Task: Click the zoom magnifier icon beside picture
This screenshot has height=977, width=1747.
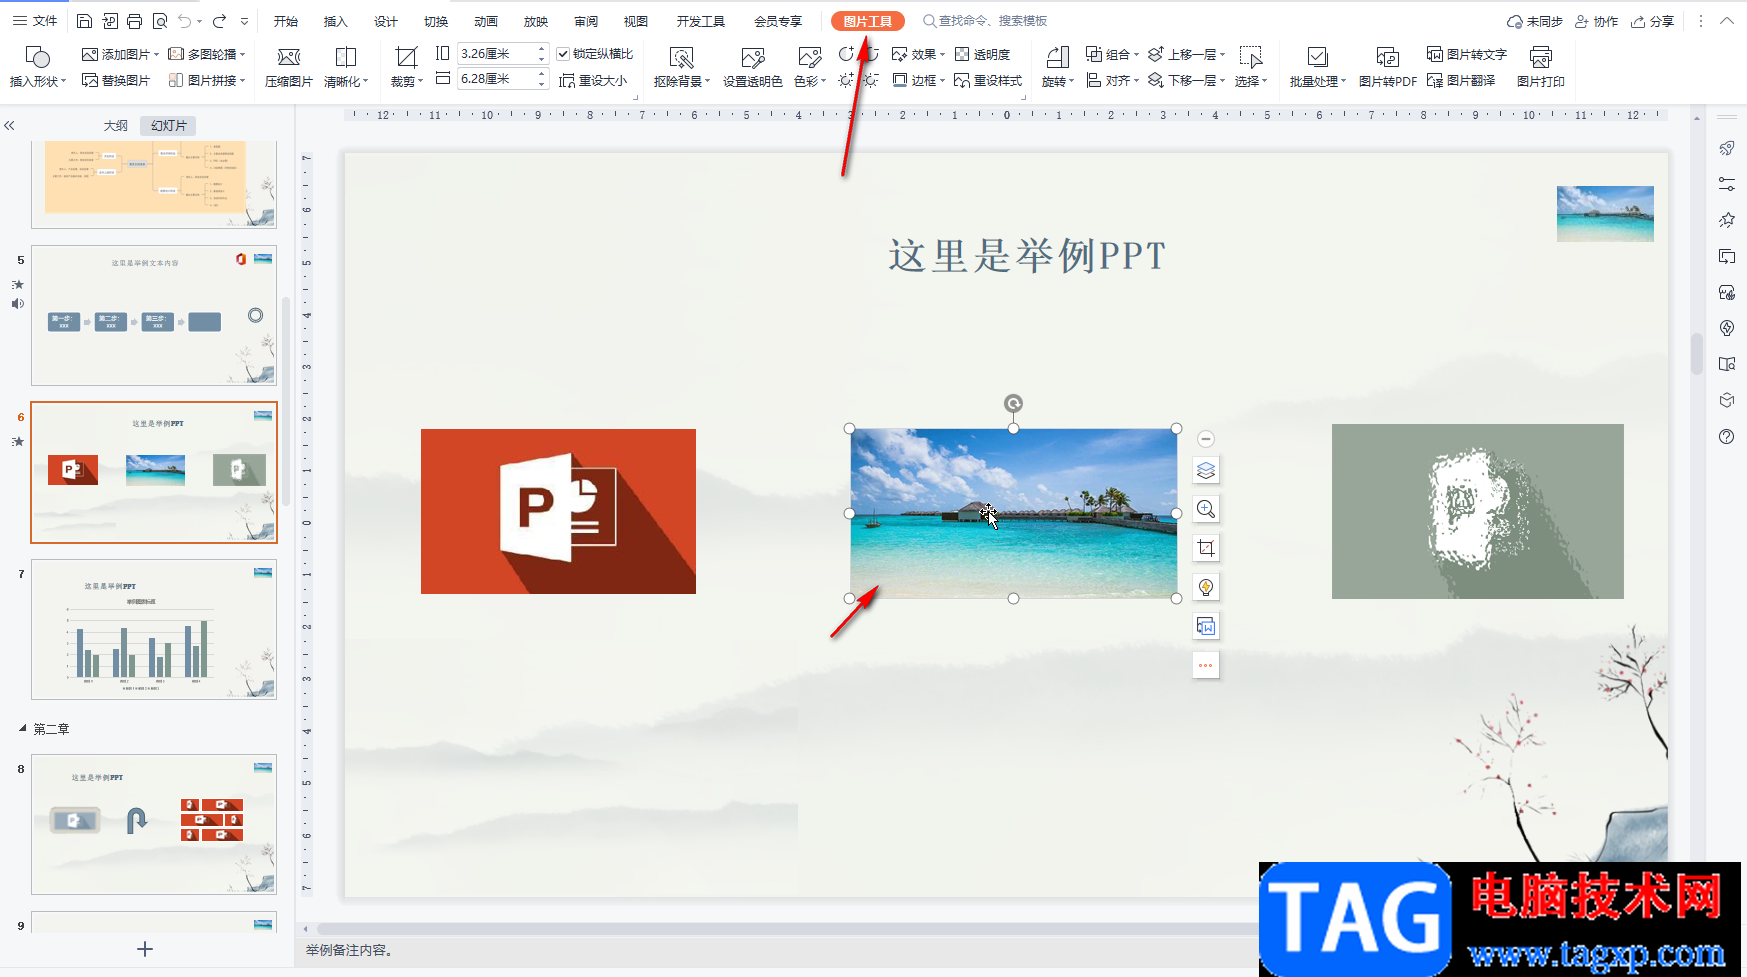Action: coord(1206,509)
